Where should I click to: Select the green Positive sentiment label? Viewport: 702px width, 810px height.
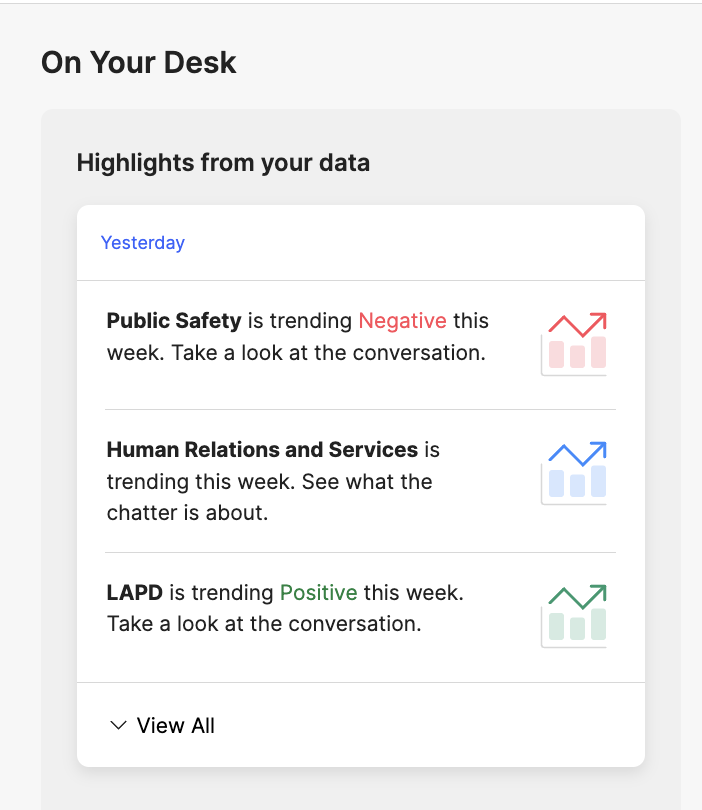[318, 593]
